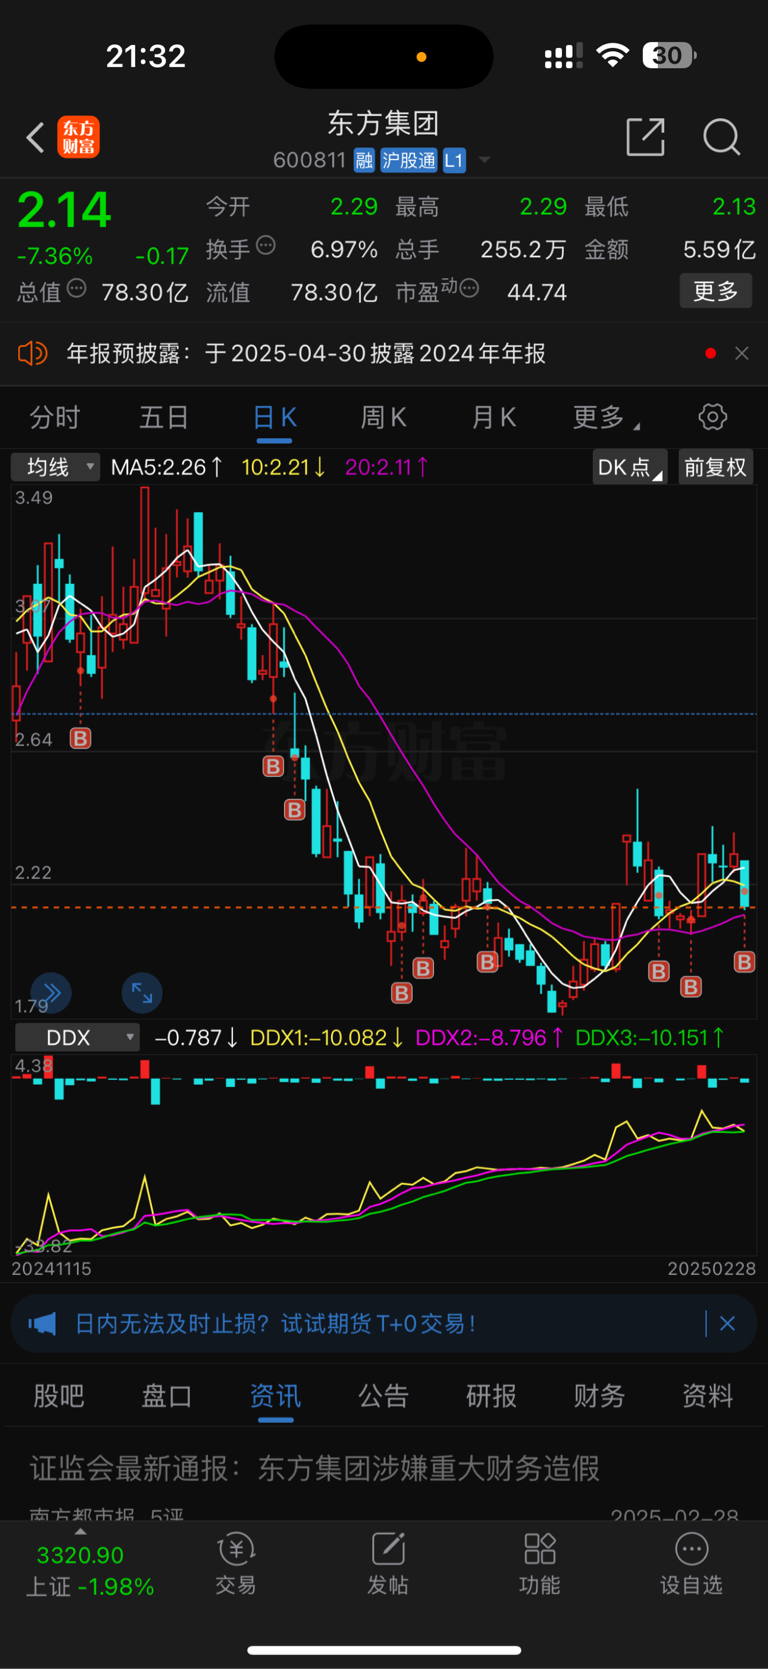The image size is (768, 1669).
Task: Switch to 研报 tab
Action: click(492, 1396)
